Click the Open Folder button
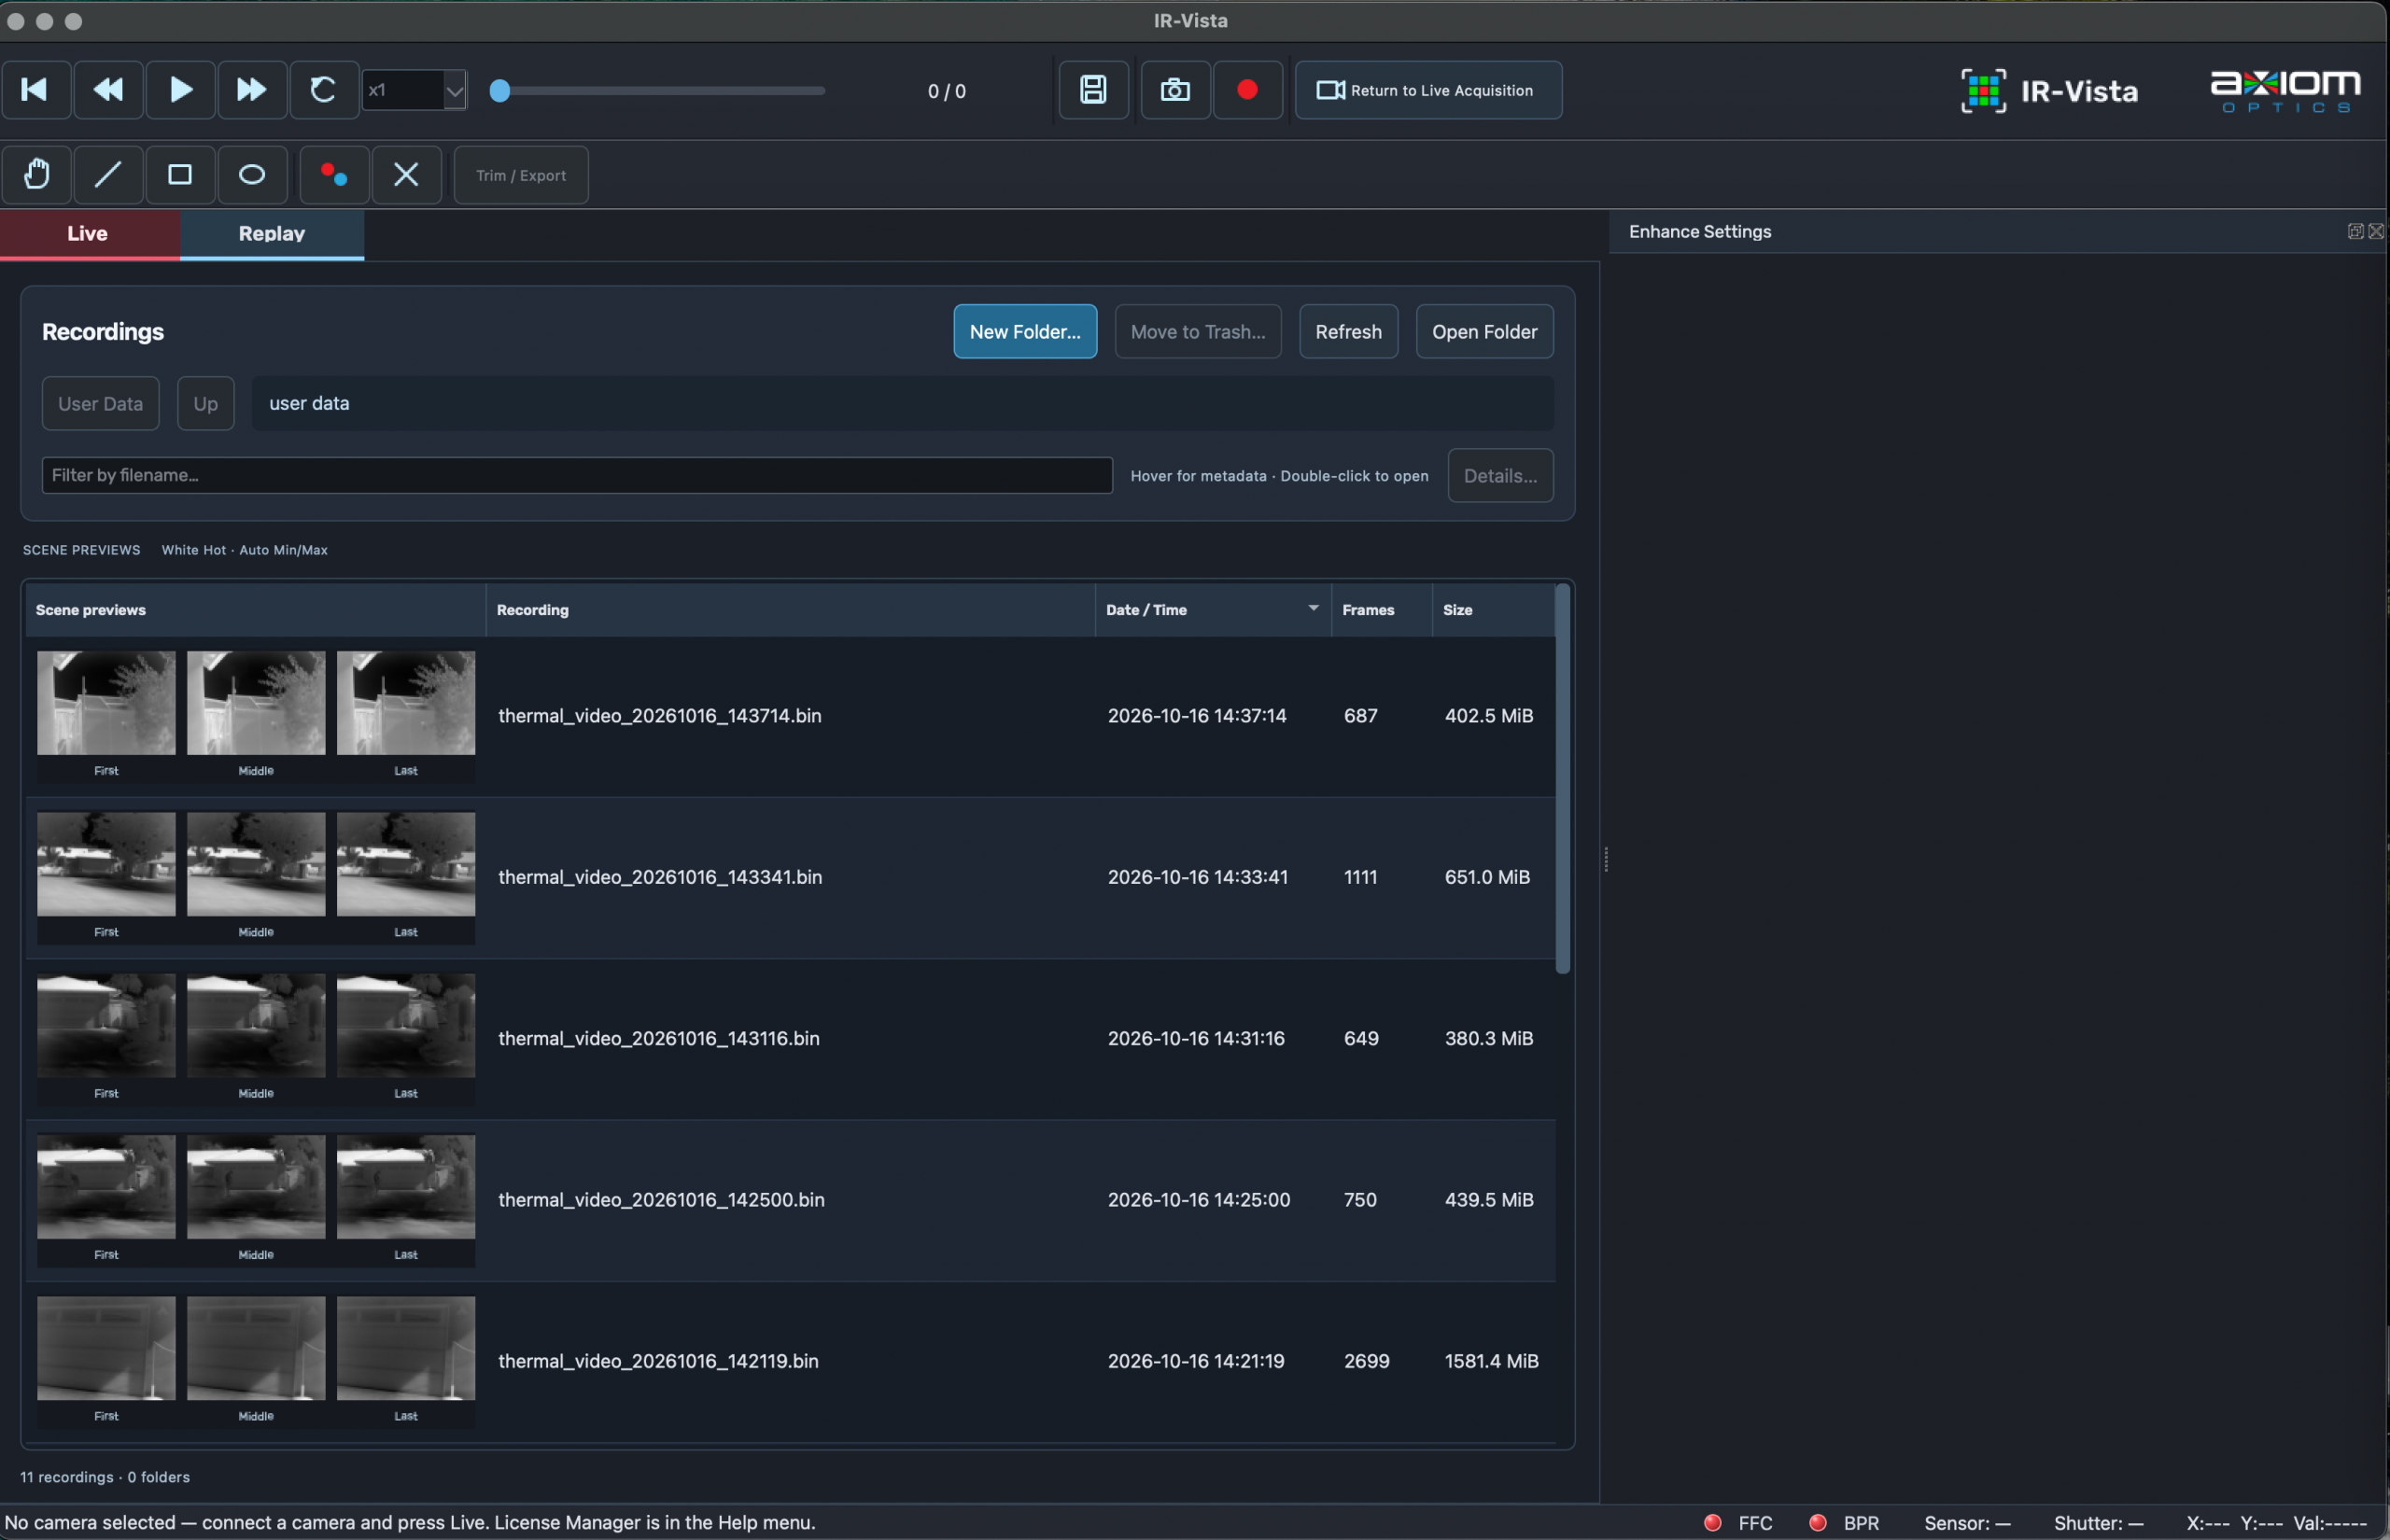This screenshot has height=1540, width=2390. point(1484,331)
